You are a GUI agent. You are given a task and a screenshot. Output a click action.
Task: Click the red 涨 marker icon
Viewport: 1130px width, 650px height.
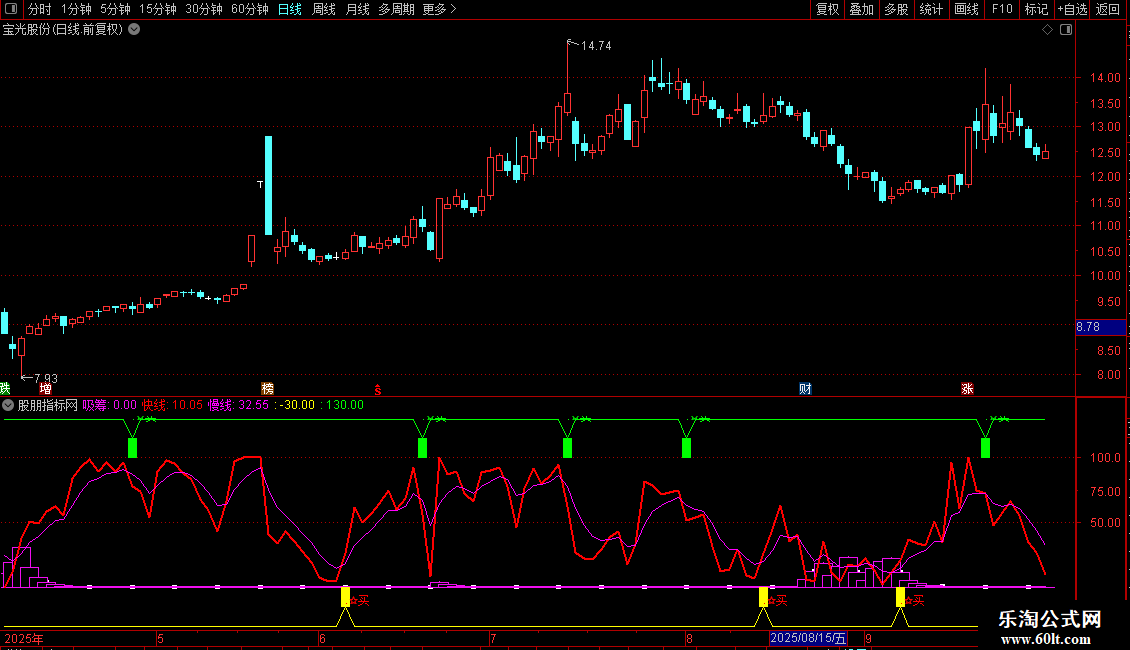coord(967,388)
